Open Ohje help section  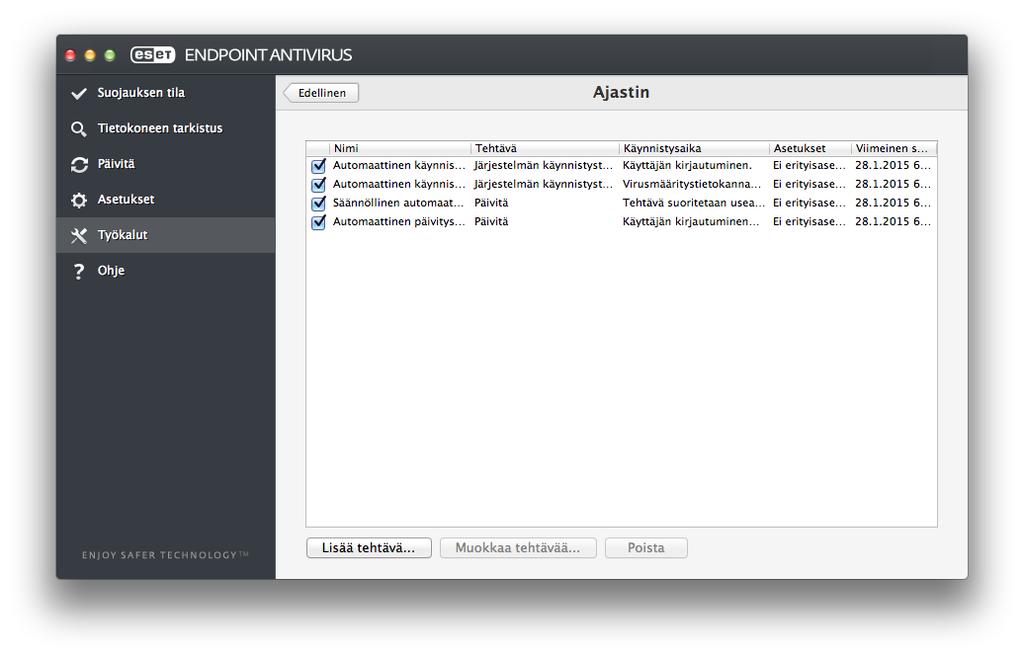(166, 270)
